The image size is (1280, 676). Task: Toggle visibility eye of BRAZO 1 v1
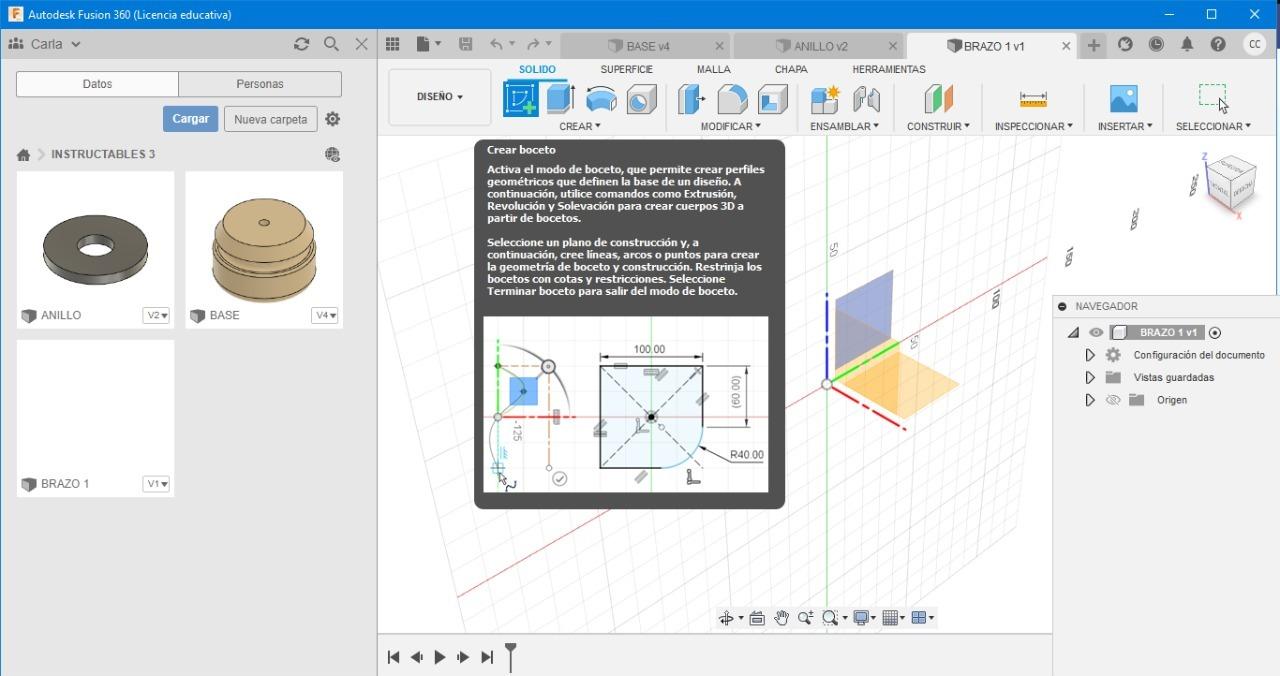1096,333
